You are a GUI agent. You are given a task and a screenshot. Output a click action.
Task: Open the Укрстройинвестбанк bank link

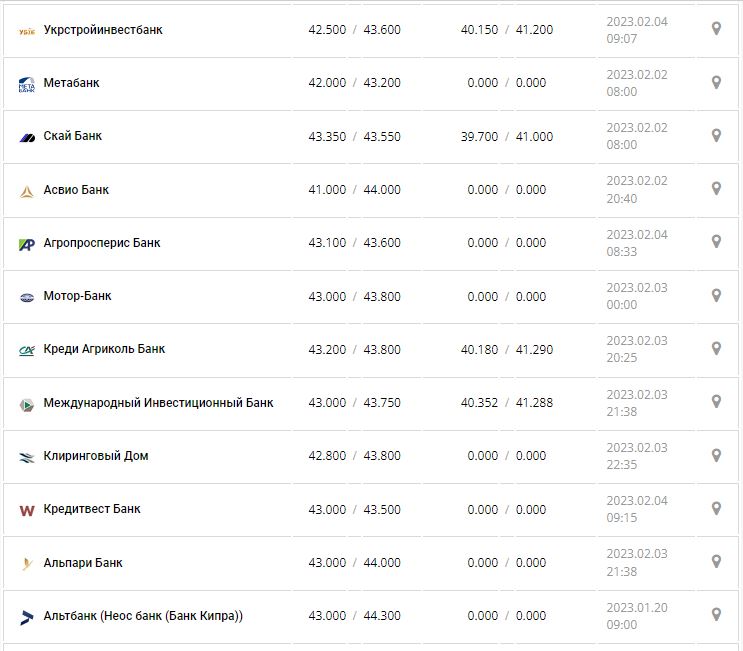point(103,30)
